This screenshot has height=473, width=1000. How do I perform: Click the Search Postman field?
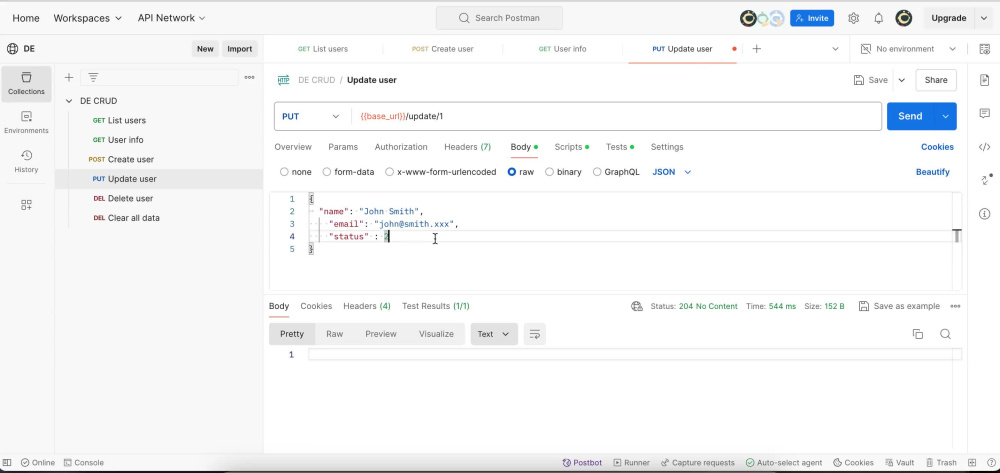499,18
